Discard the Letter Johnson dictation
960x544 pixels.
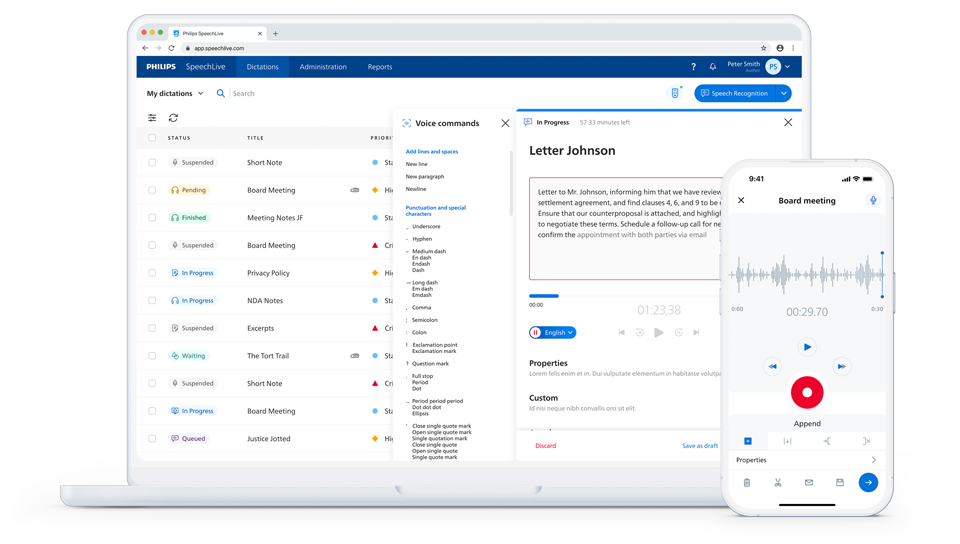[x=546, y=445]
